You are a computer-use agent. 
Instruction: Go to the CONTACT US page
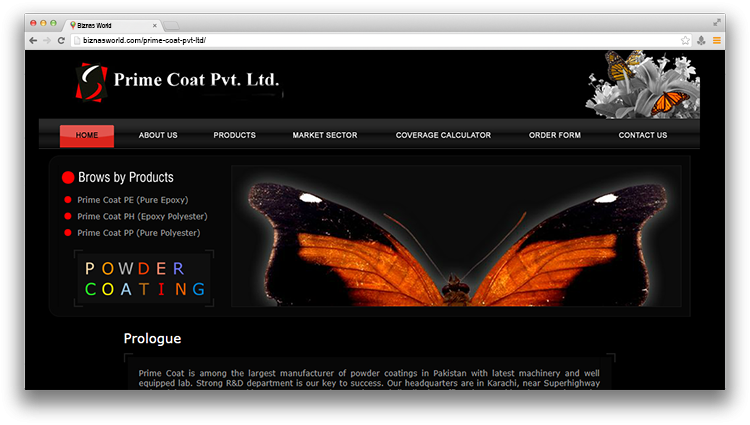tap(642, 135)
